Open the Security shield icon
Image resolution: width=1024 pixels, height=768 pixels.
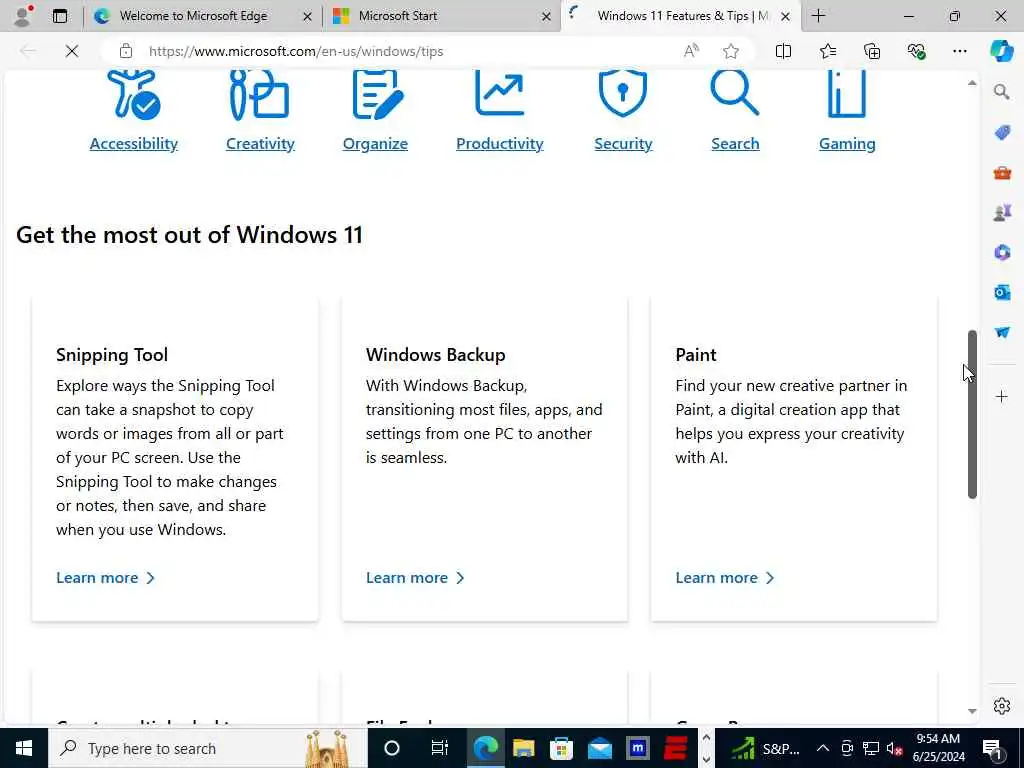(x=622, y=94)
